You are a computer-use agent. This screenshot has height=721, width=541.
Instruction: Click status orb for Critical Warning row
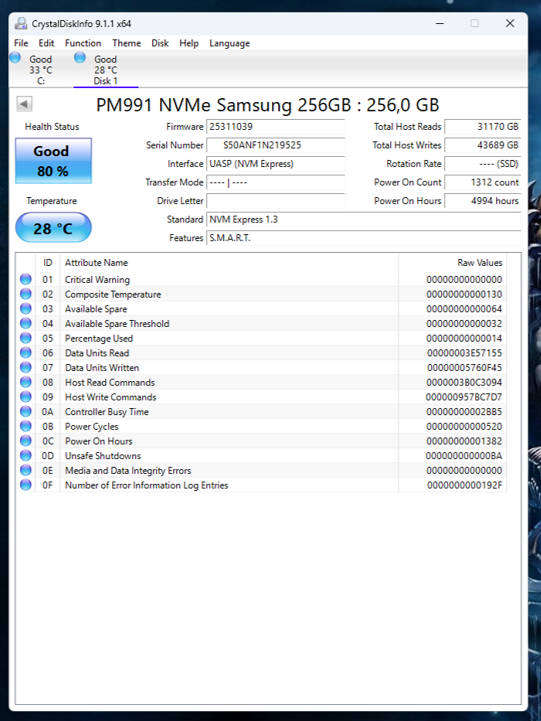click(x=26, y=279)
